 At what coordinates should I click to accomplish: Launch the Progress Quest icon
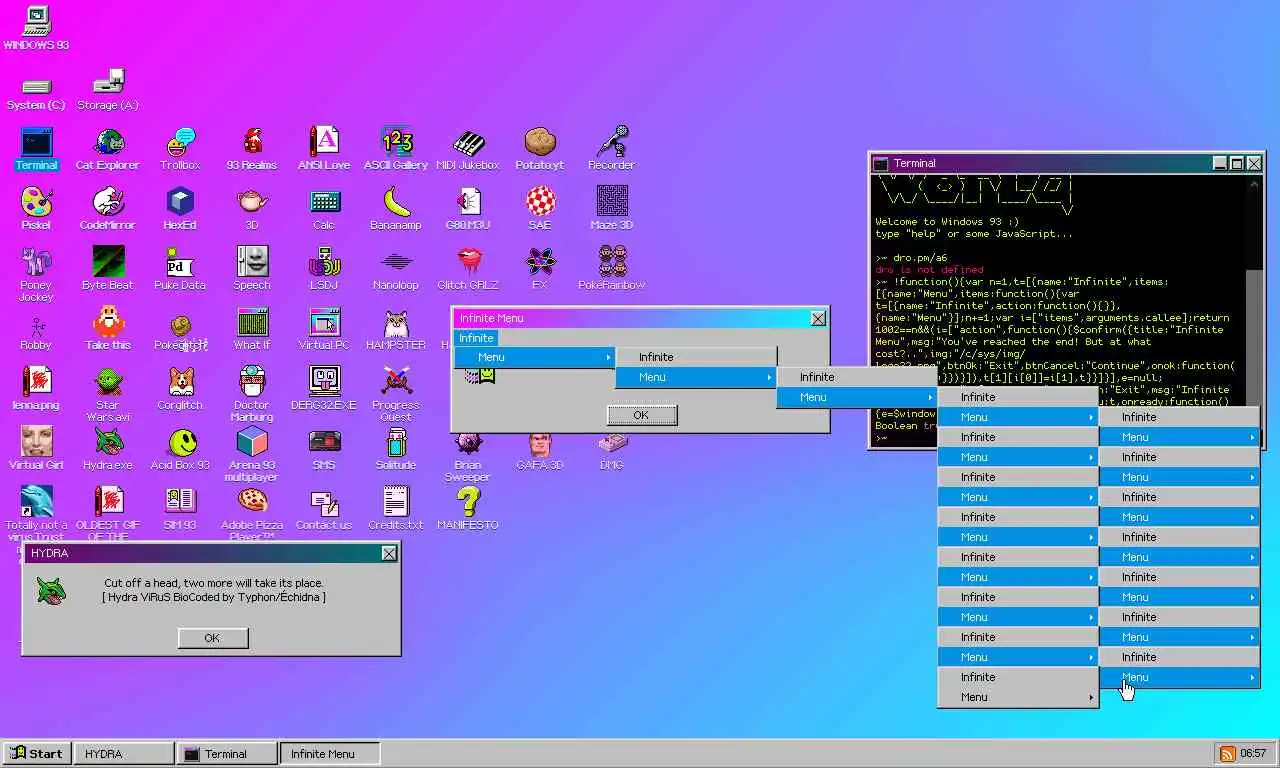coord(396,393)
